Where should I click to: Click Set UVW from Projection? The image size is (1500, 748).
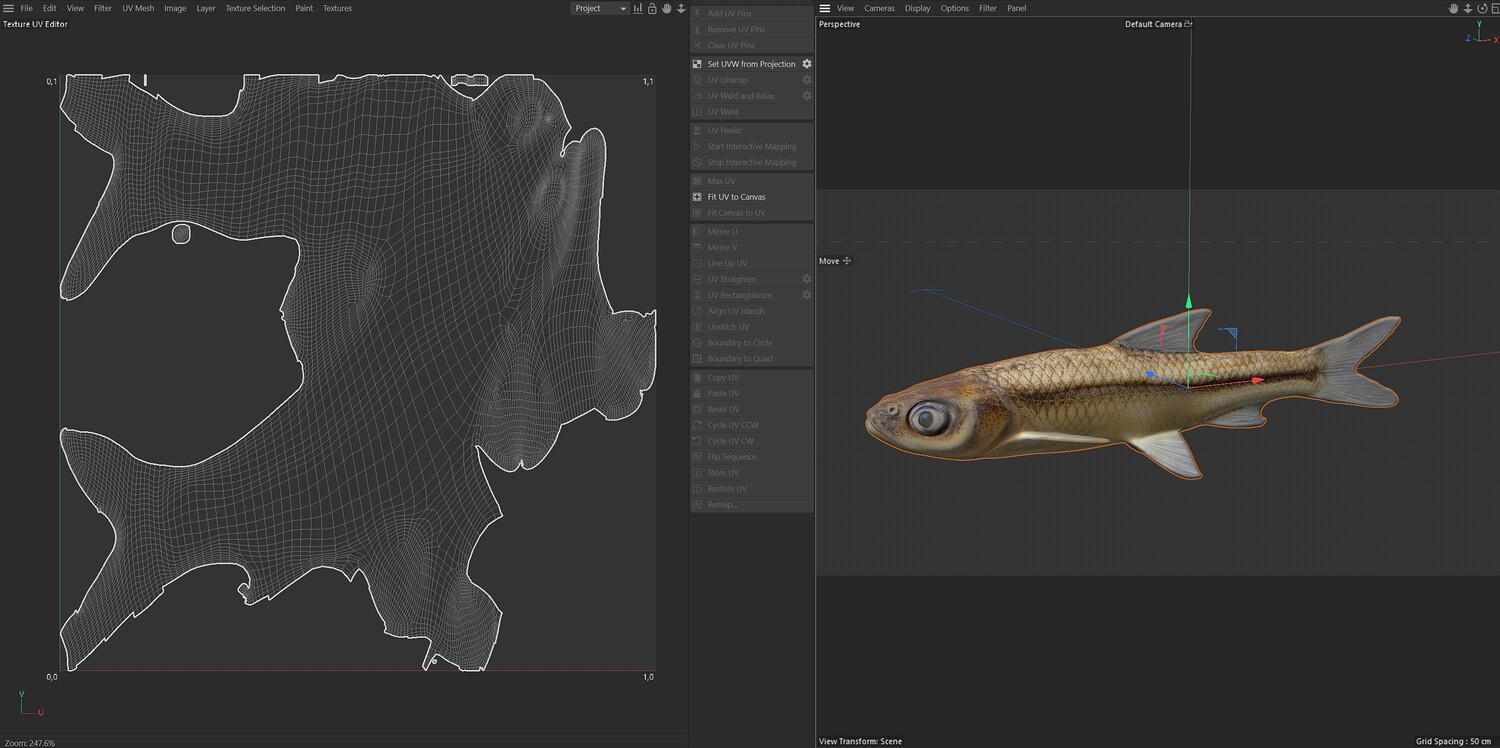point(751,64)
